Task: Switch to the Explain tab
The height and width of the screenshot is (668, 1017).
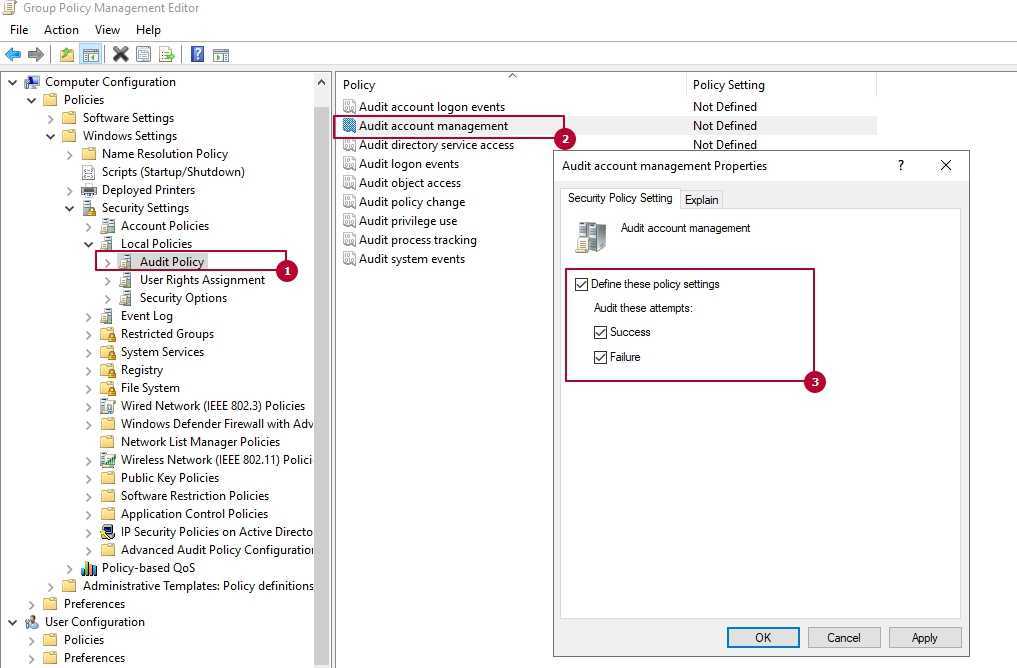Action: 701,200
